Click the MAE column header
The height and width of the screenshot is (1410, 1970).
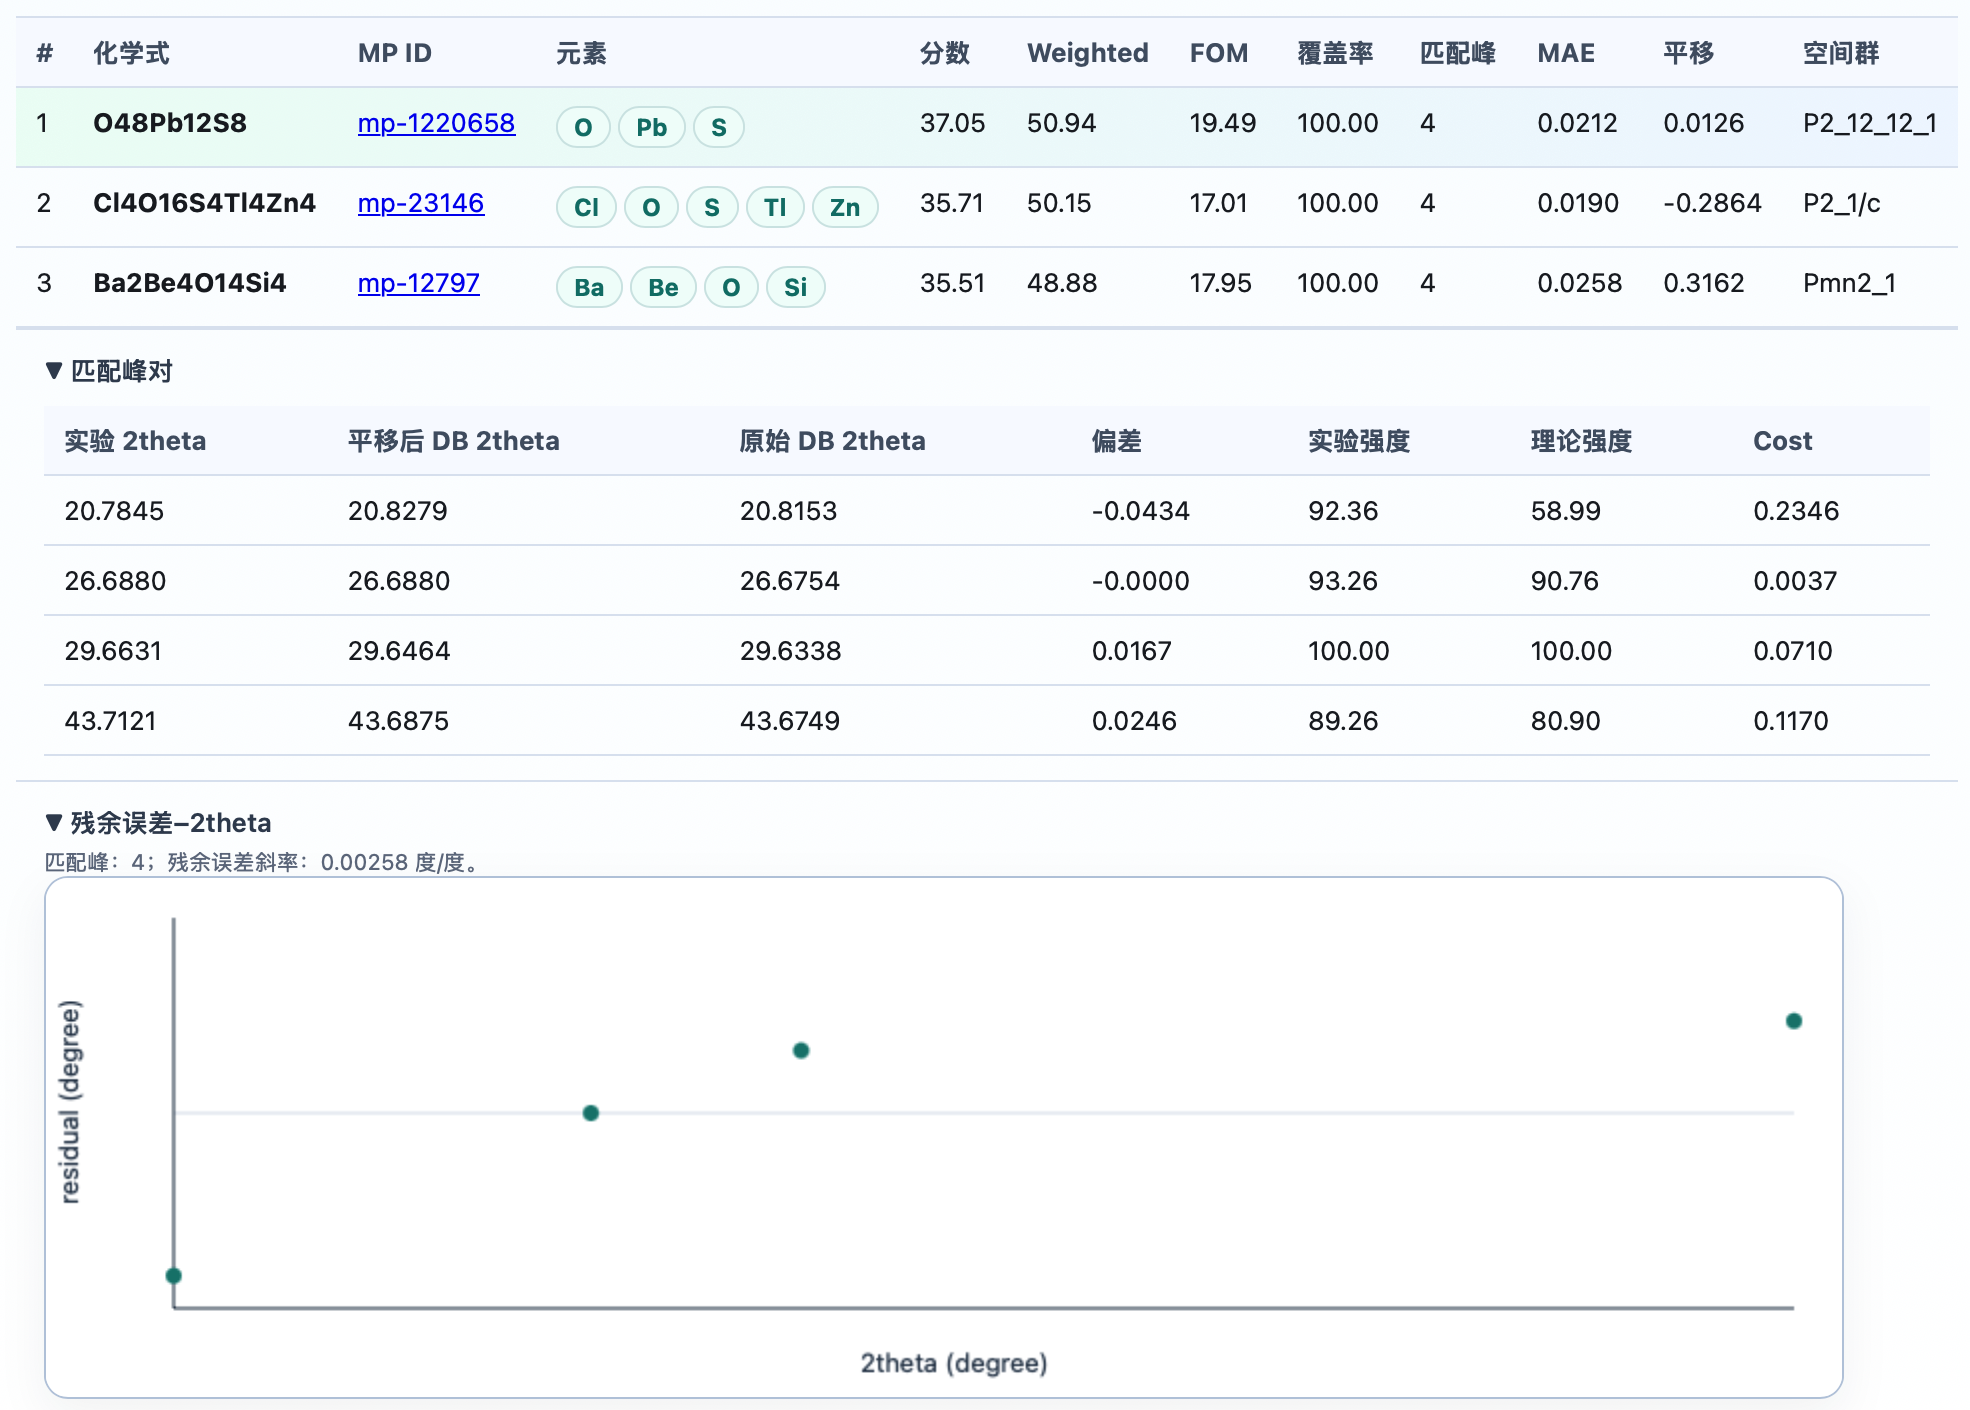tap(1566, 53)
